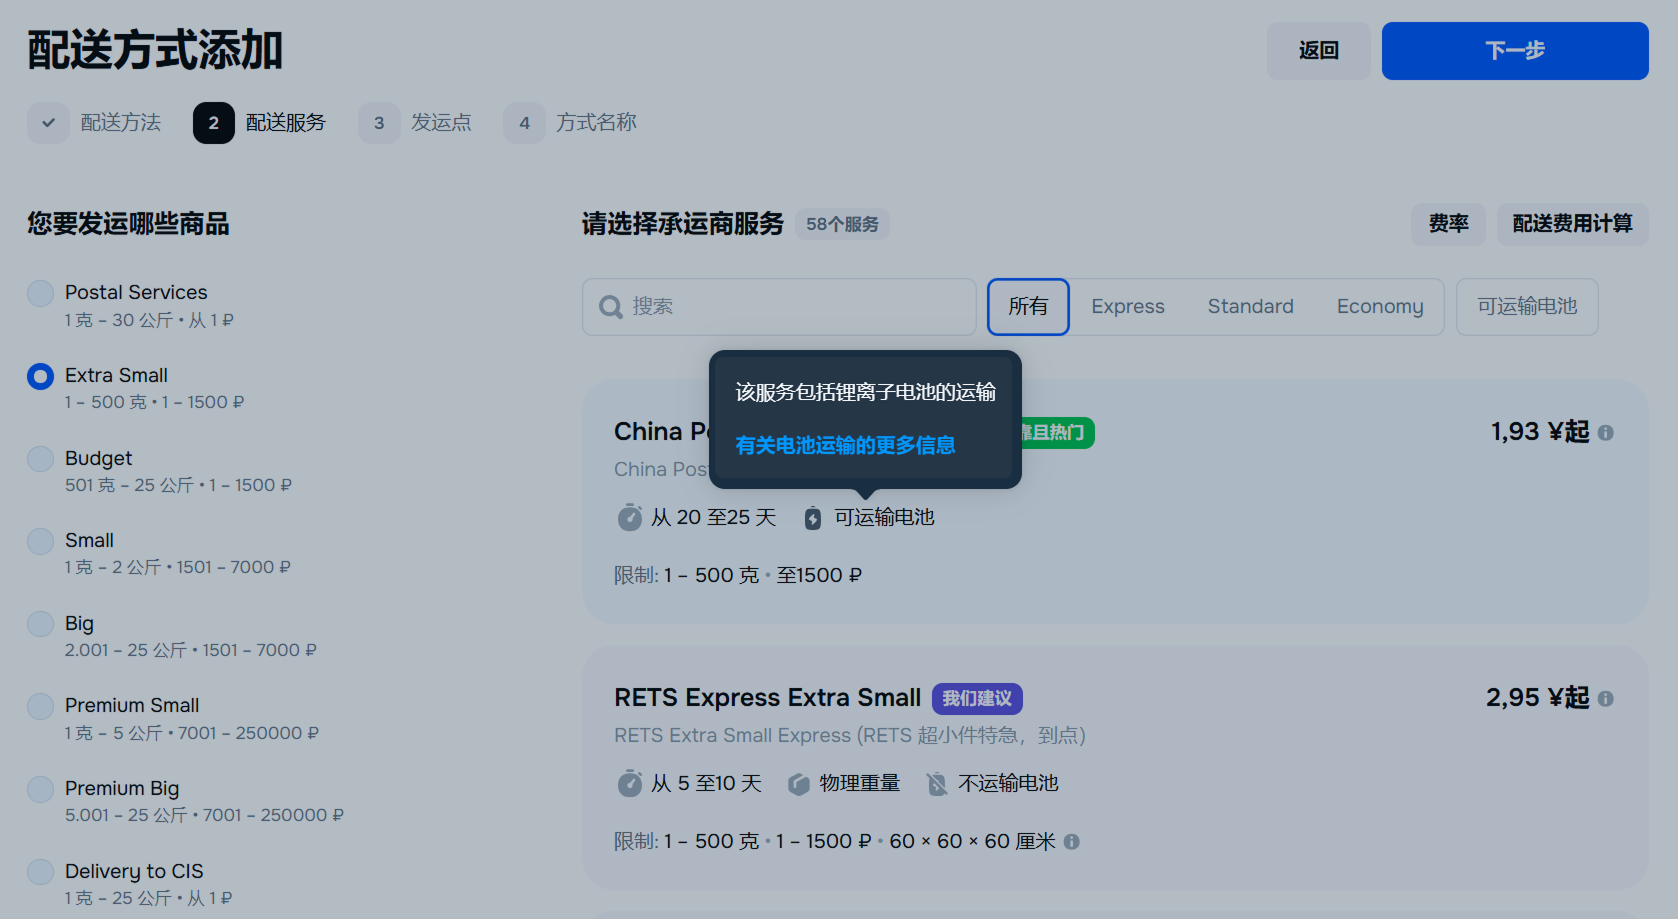Click the no-battery icon beside 不运输电池
This screenshot has width=1678, height=919.
coord(936,784)
